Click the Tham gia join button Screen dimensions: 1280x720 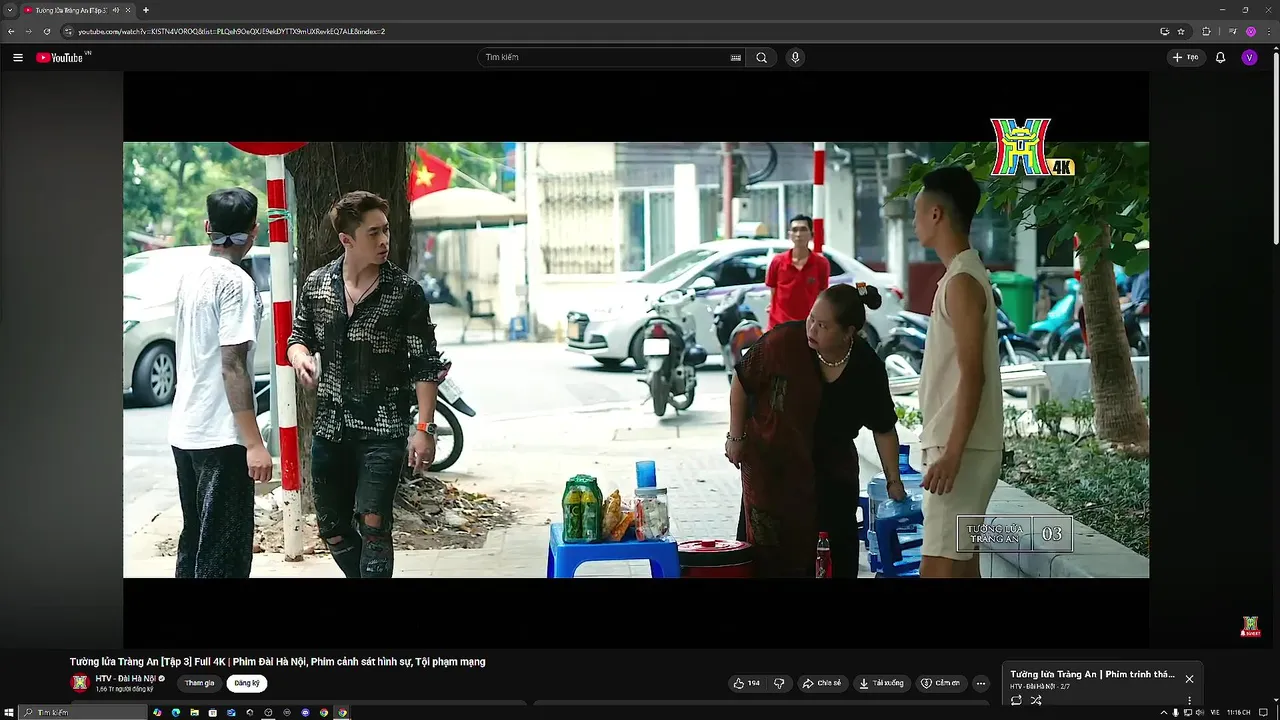point(199,683)
